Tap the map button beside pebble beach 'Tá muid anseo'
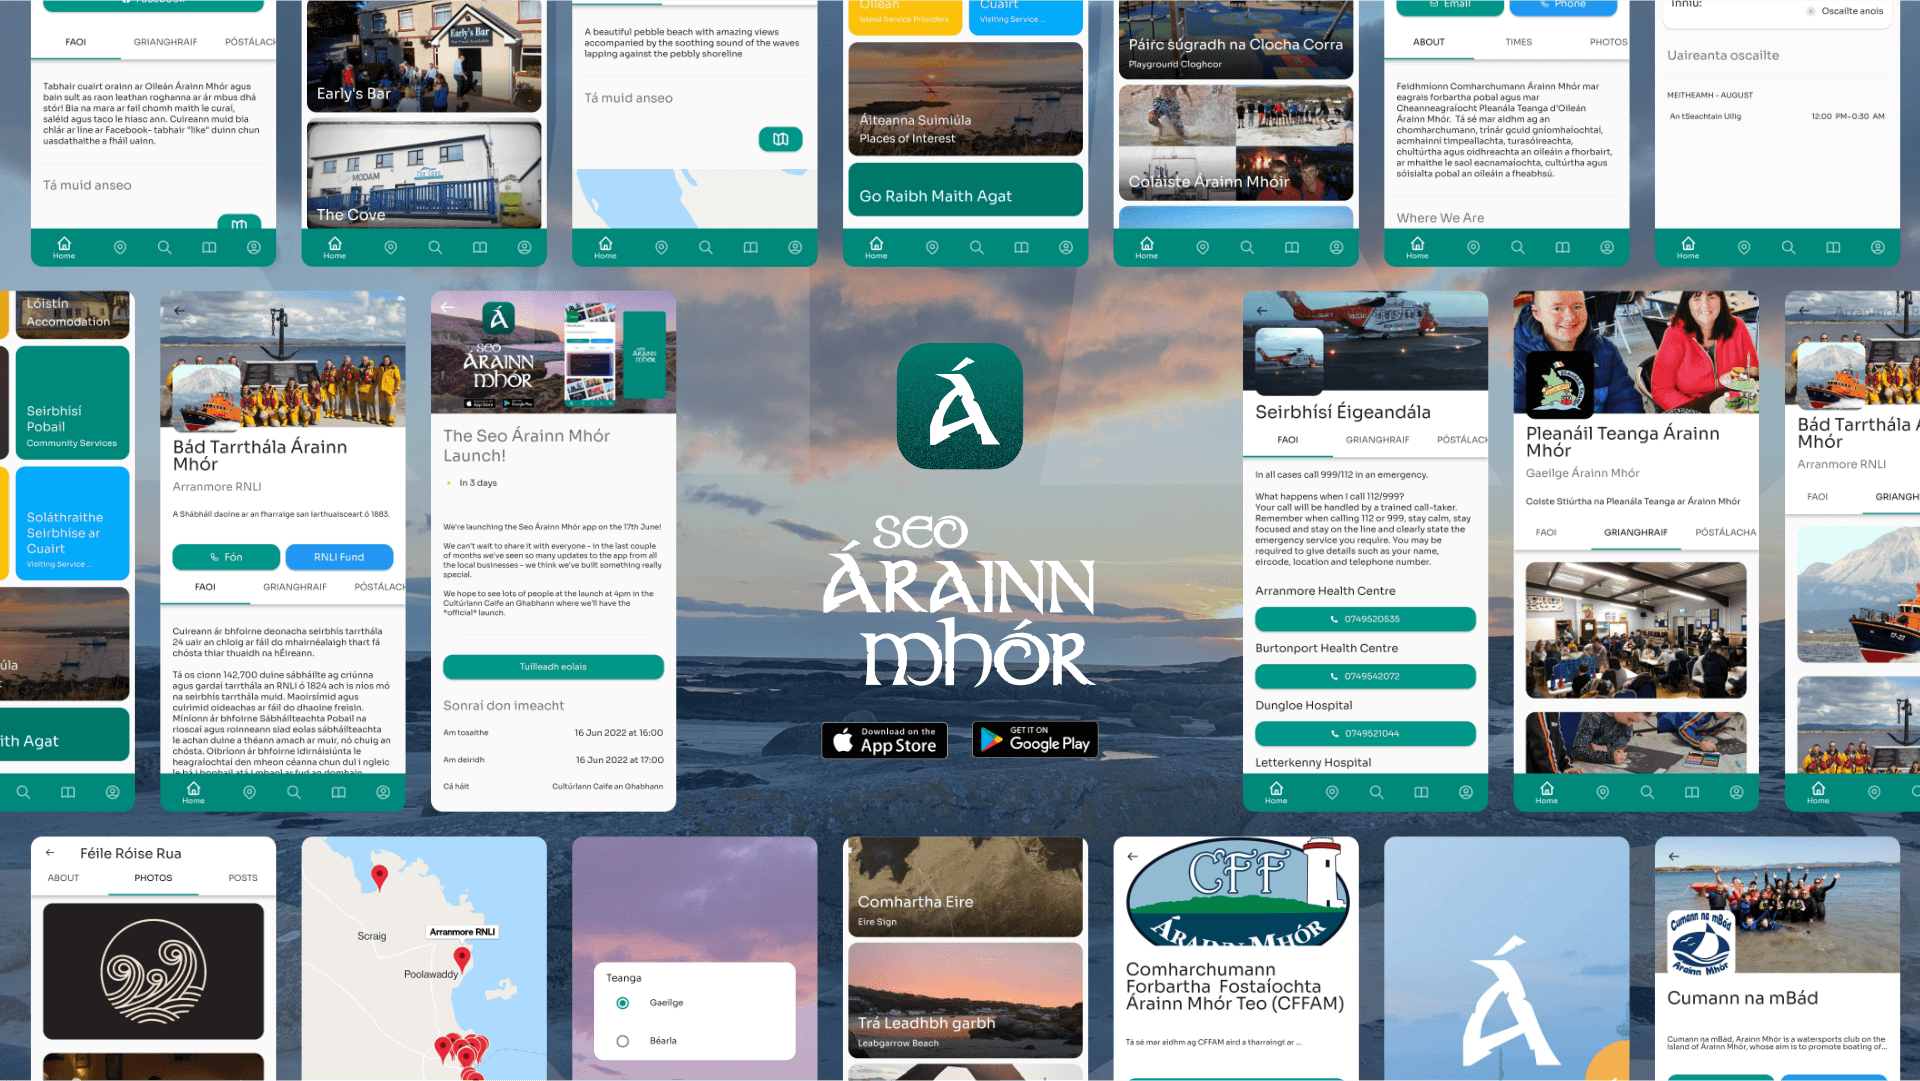Image resolution: width=1920 pixels, height=1081 pixels. click(780, 139)
